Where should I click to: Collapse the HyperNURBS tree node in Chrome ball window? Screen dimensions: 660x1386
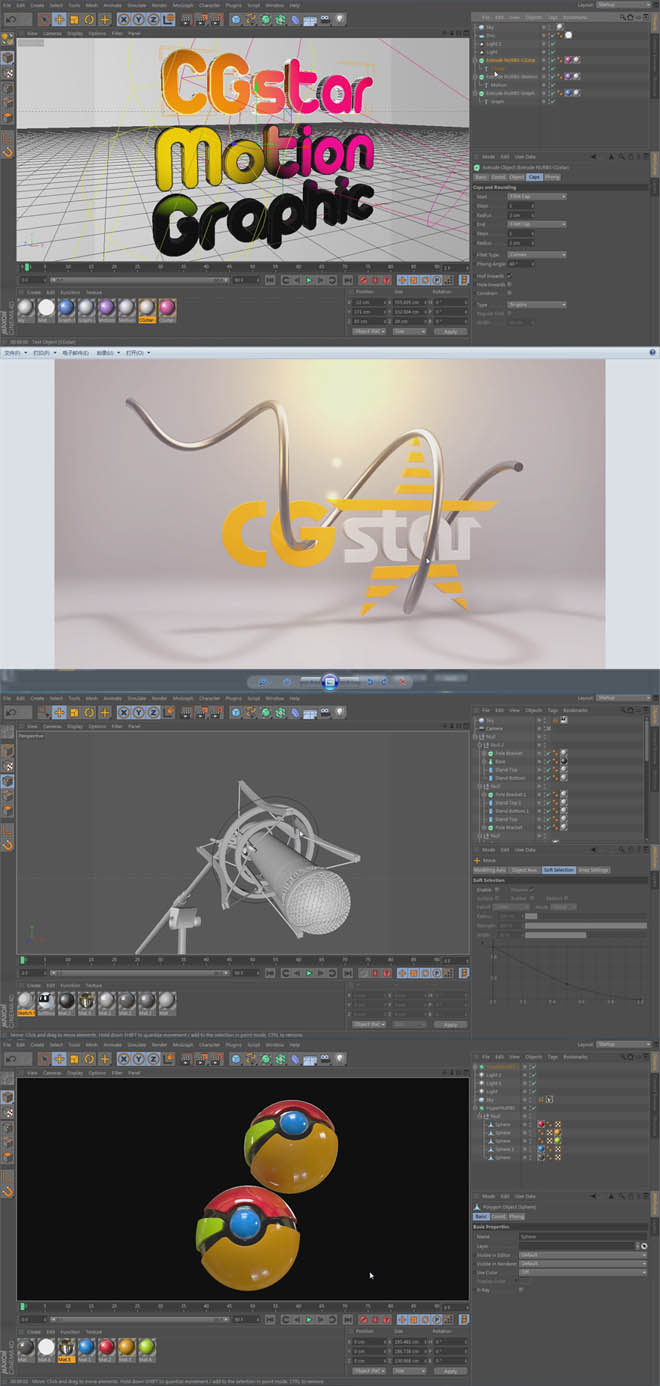point(476,1108)
